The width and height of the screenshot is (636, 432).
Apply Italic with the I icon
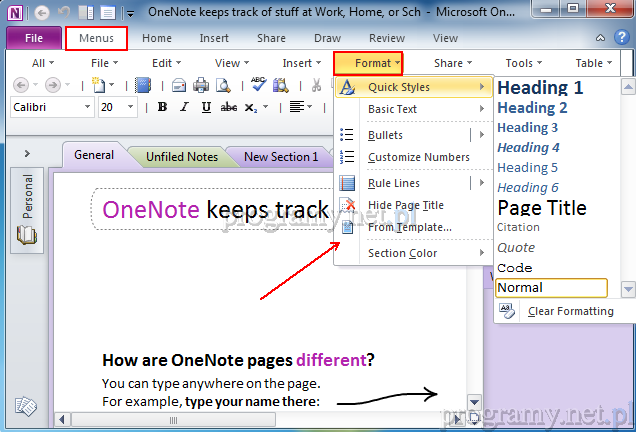pos(182,107)
